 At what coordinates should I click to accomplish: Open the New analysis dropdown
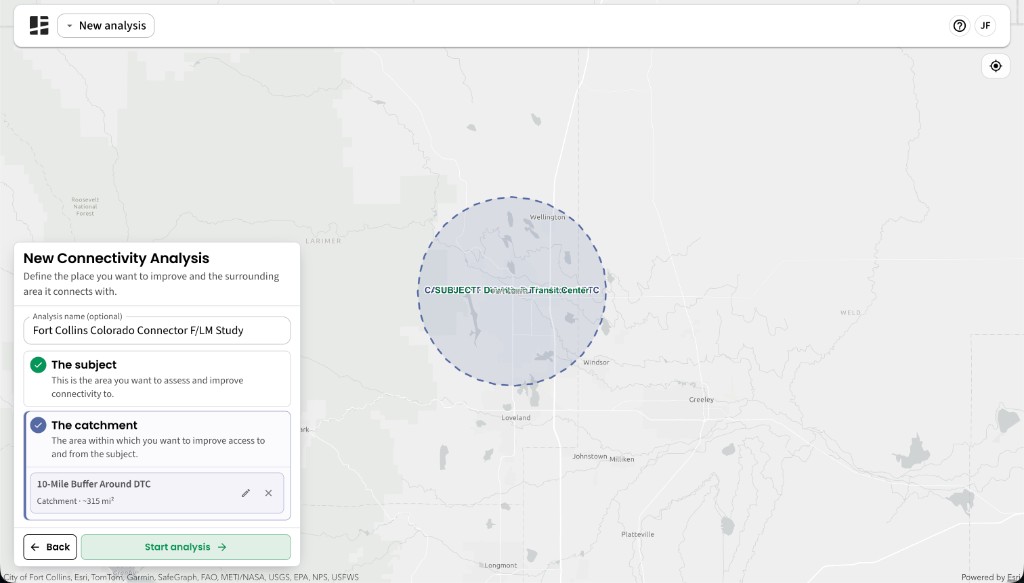pos(106,25)
